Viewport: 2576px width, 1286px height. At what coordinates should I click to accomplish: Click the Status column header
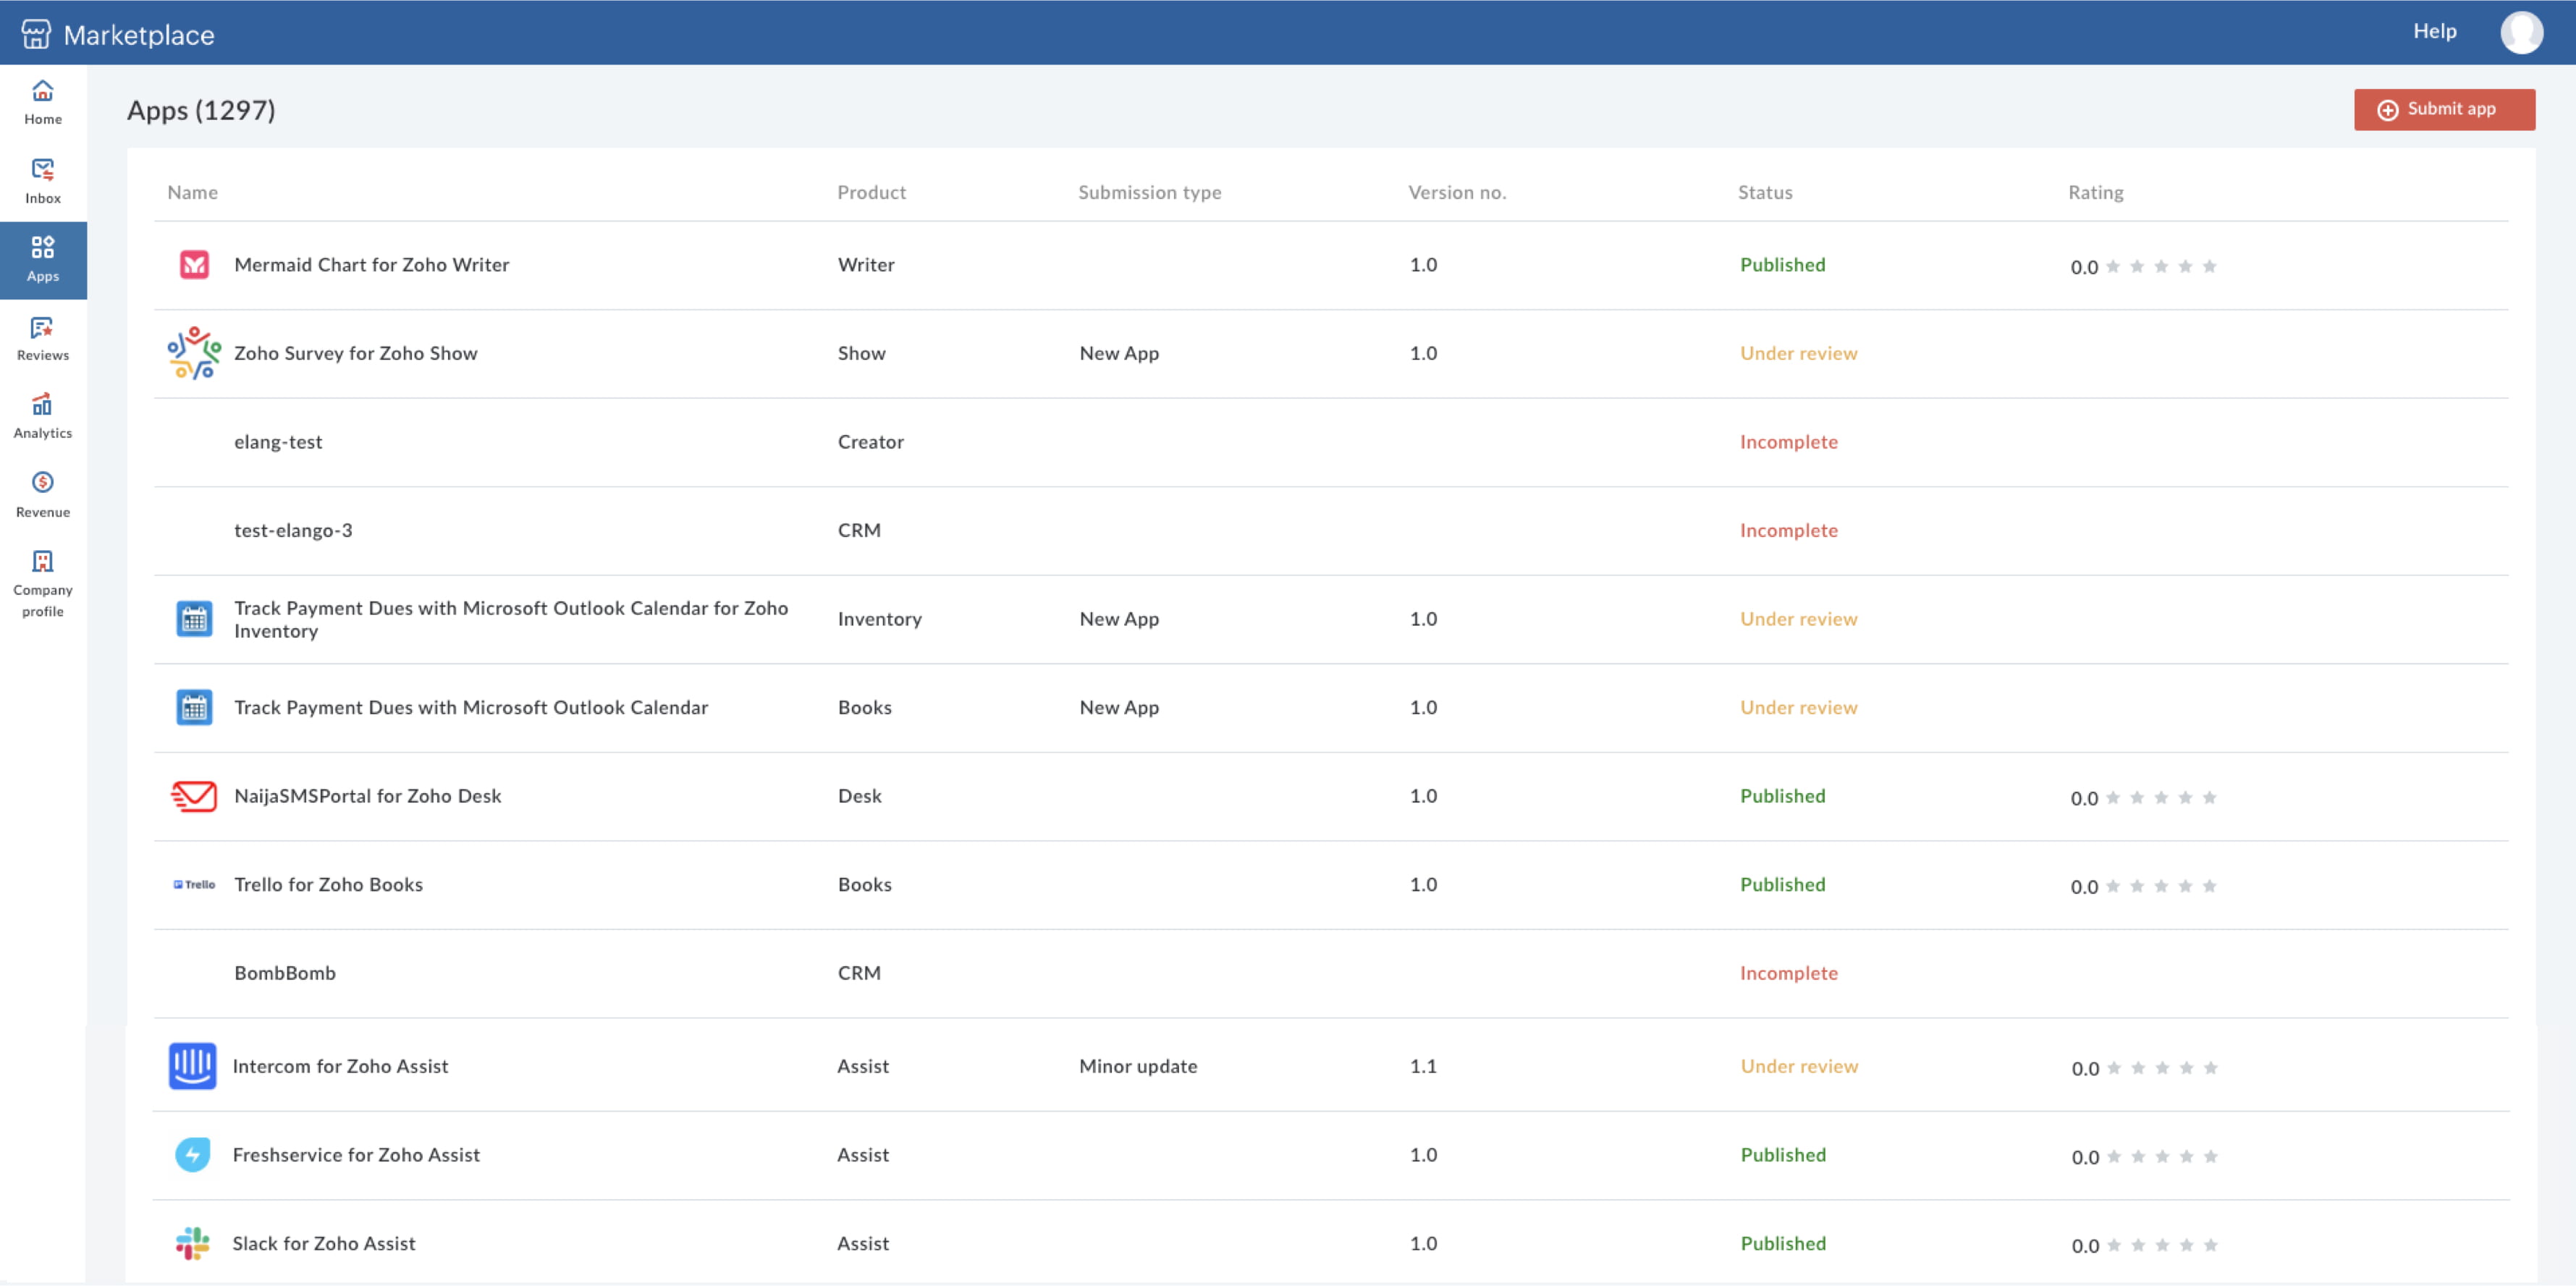pyautogui.click(x=1765, y=192)
